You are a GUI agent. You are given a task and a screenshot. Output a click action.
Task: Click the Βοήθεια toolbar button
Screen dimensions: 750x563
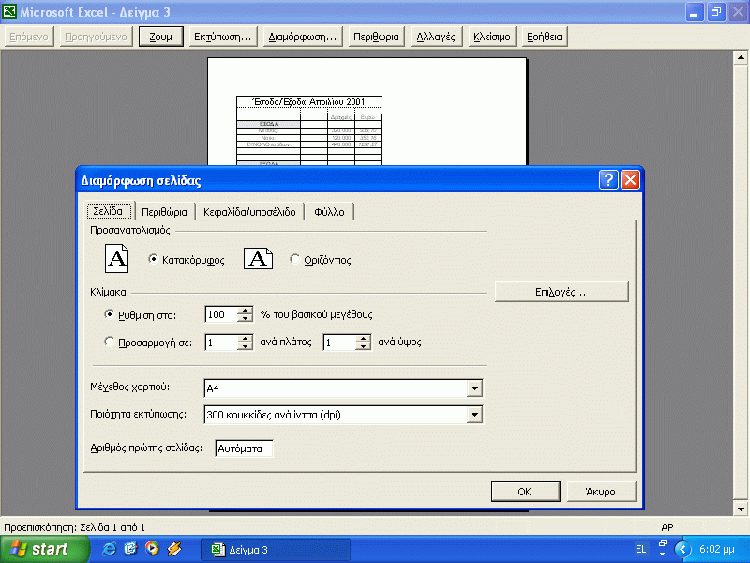(x=545, y=36)
